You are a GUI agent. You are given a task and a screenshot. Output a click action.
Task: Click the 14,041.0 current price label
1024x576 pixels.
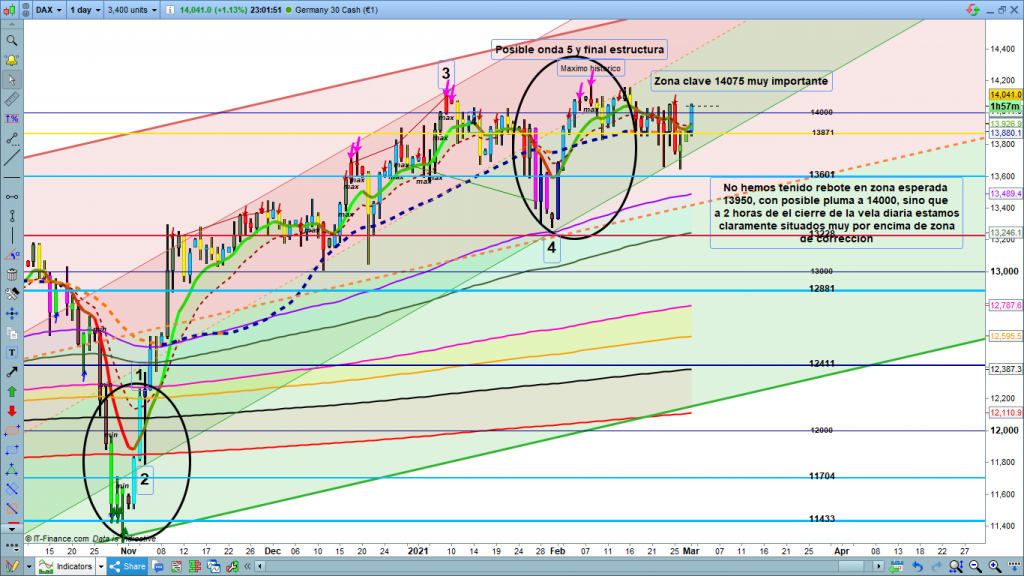pyautogui.click(x=1004, y=95)
